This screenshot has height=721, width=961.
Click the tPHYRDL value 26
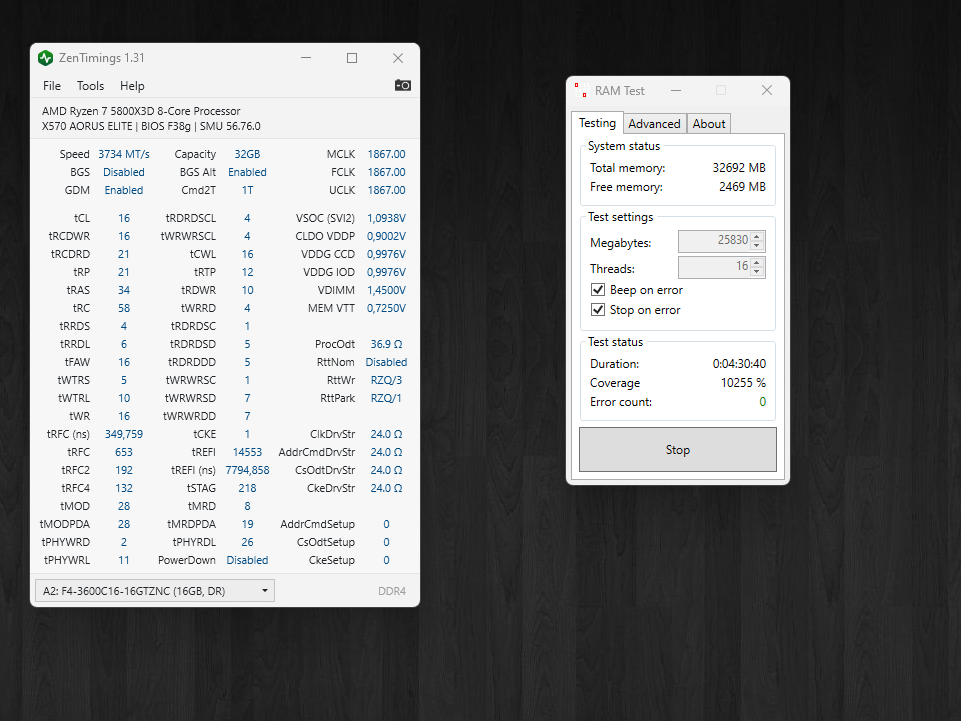(247, 542)
